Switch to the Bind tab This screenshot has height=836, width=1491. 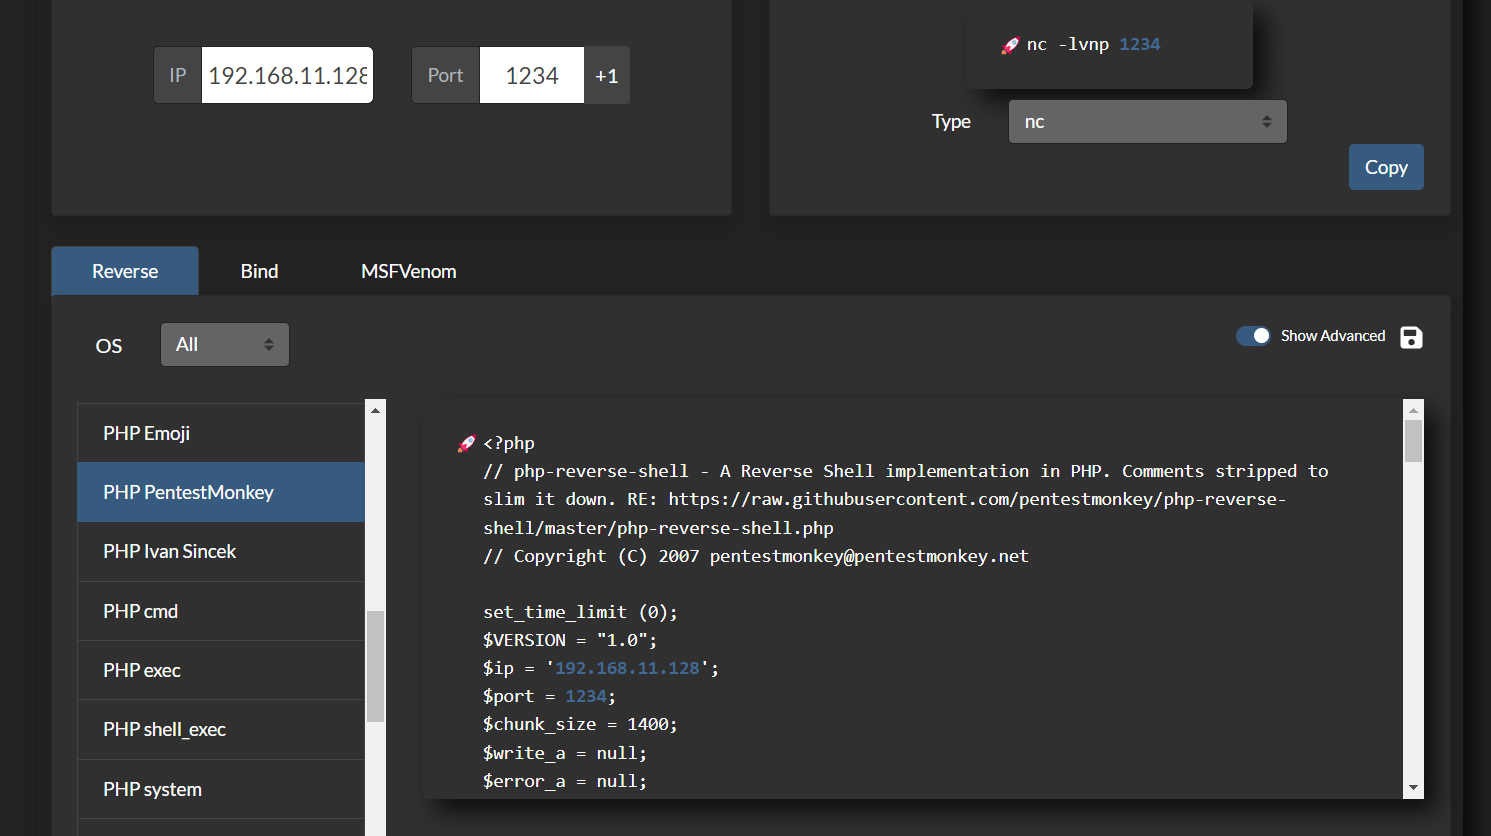point(259,271)
